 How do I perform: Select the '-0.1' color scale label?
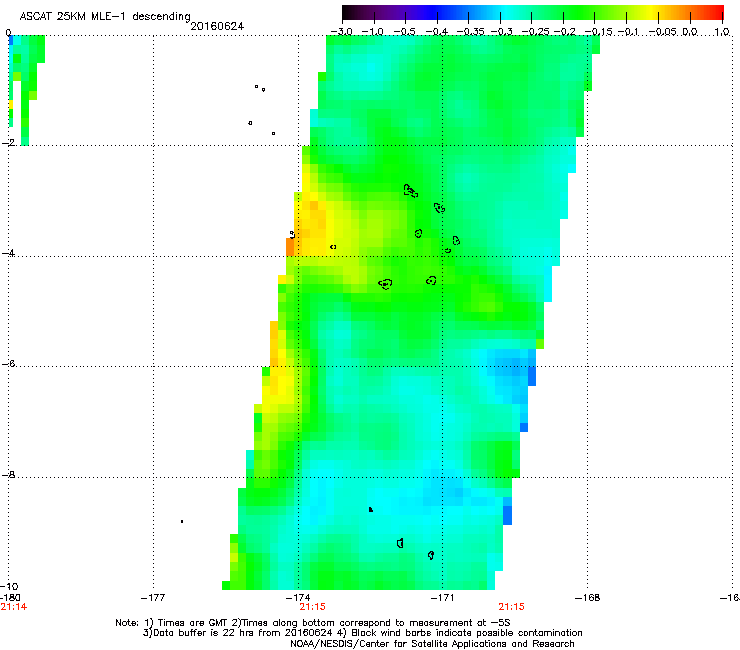coord(628,32)
